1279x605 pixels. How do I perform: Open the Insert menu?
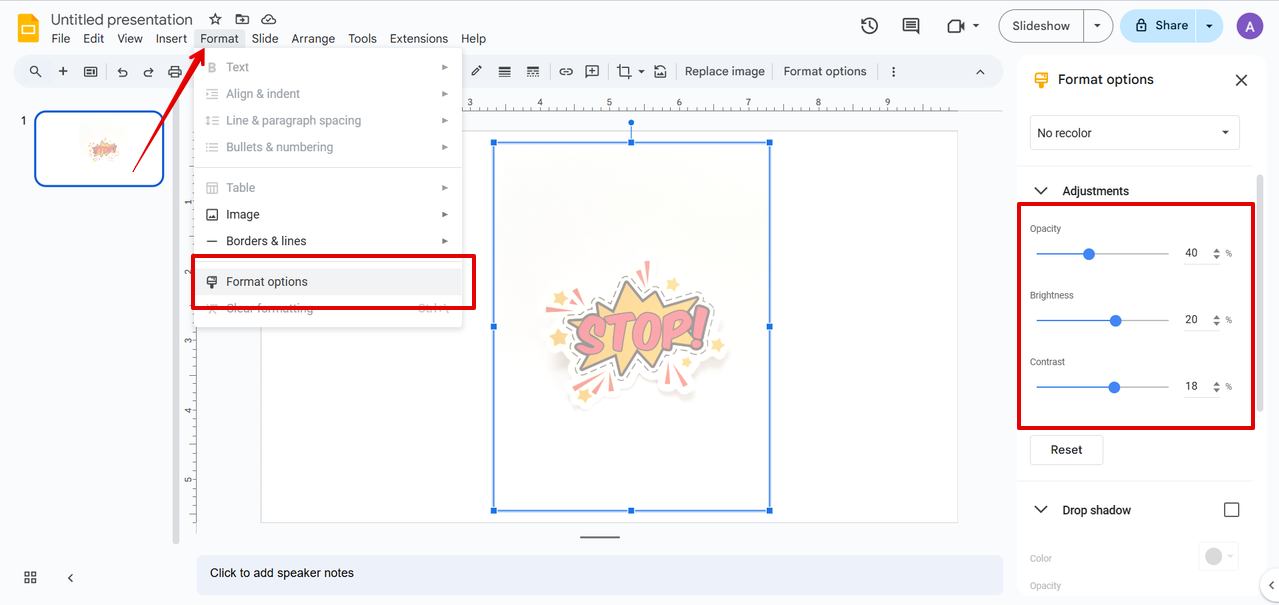pyautogui.click(x=171, y=39)
